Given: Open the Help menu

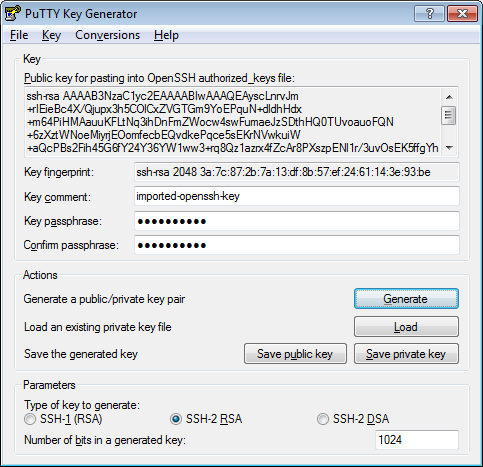Looking at the screenshot, I should (x=166, y=35).
